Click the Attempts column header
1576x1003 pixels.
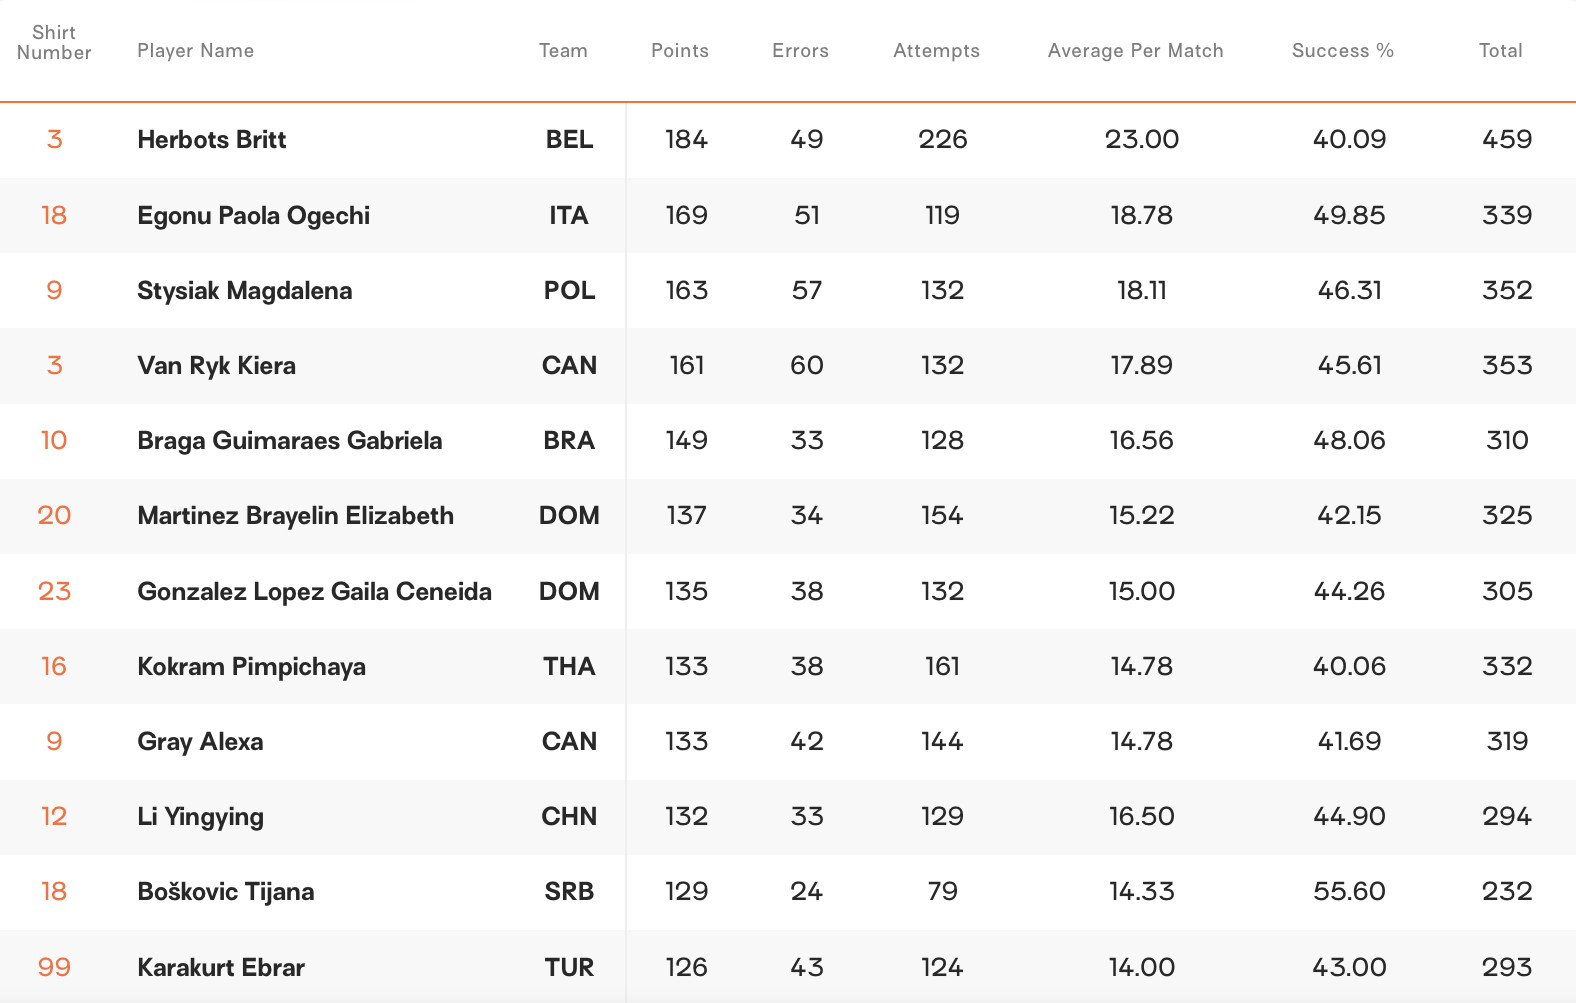coord(936,51)
